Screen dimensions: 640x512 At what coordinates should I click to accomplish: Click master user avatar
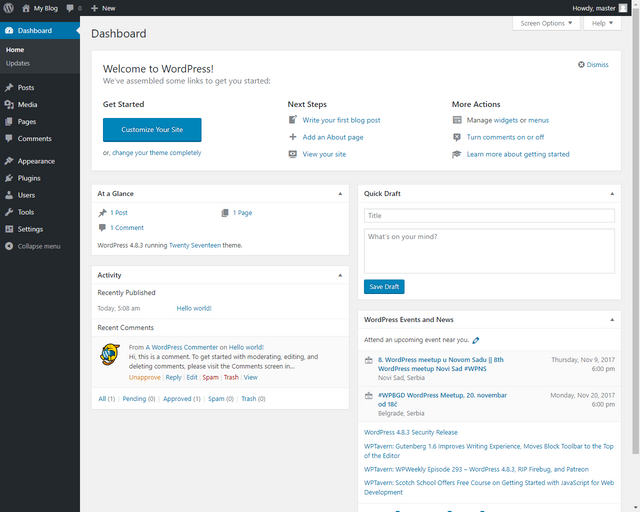[623, 8]
